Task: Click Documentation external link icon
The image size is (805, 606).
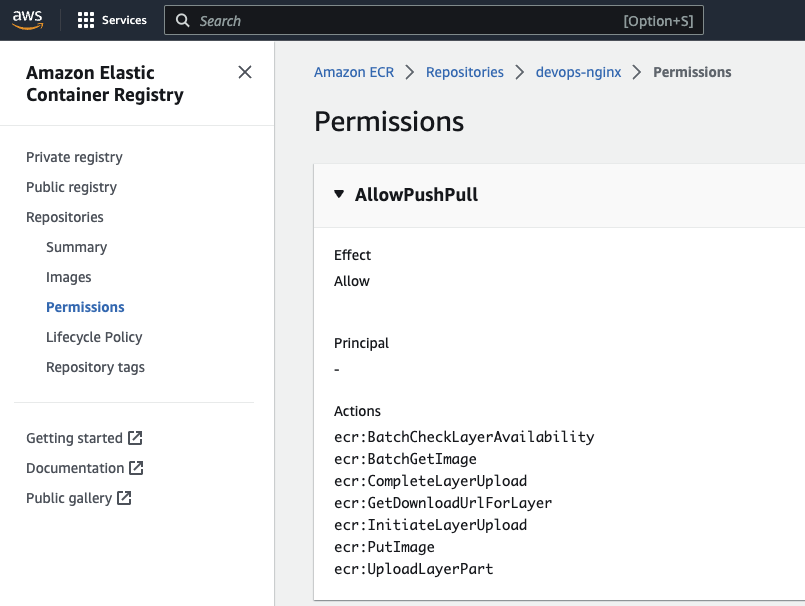Action: [136, 468]
